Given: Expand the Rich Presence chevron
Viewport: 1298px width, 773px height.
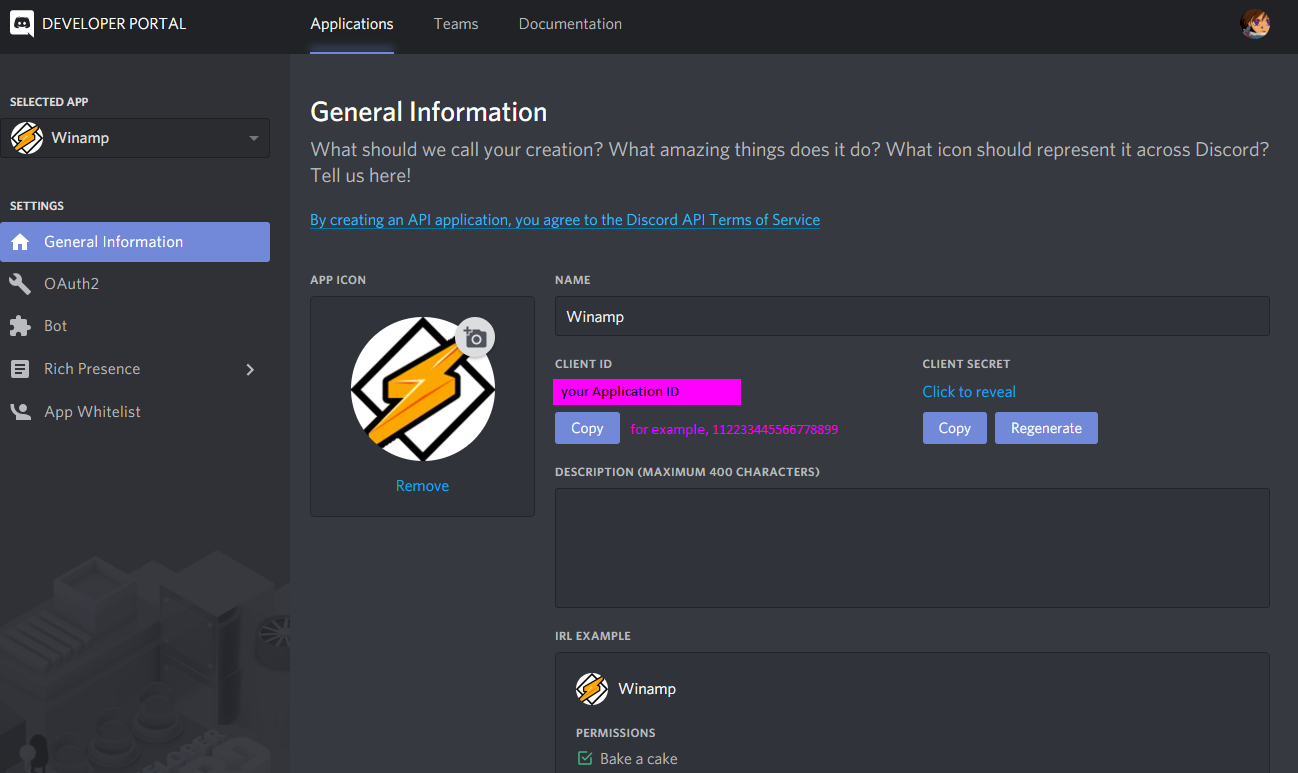Looking at the screenshot, I should [250, 369].
